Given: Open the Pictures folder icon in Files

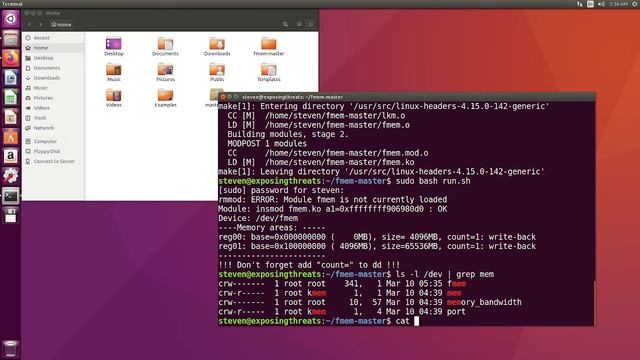Looking at the screenshot, I should tap(165, 72).
